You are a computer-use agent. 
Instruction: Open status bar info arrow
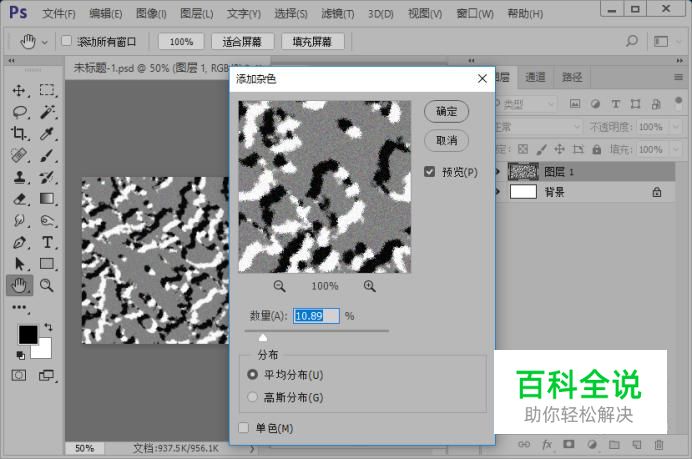pos(252,449)
